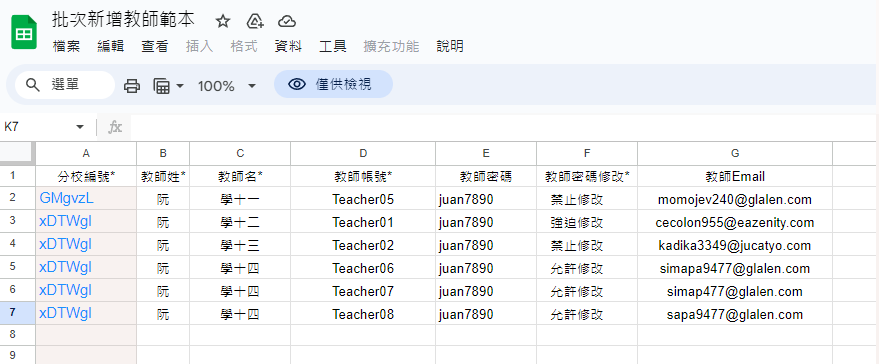Viewport: 879px width, 364px height.
Task: Click xDTWgI link in row 5
Action: tap(65, 268)
